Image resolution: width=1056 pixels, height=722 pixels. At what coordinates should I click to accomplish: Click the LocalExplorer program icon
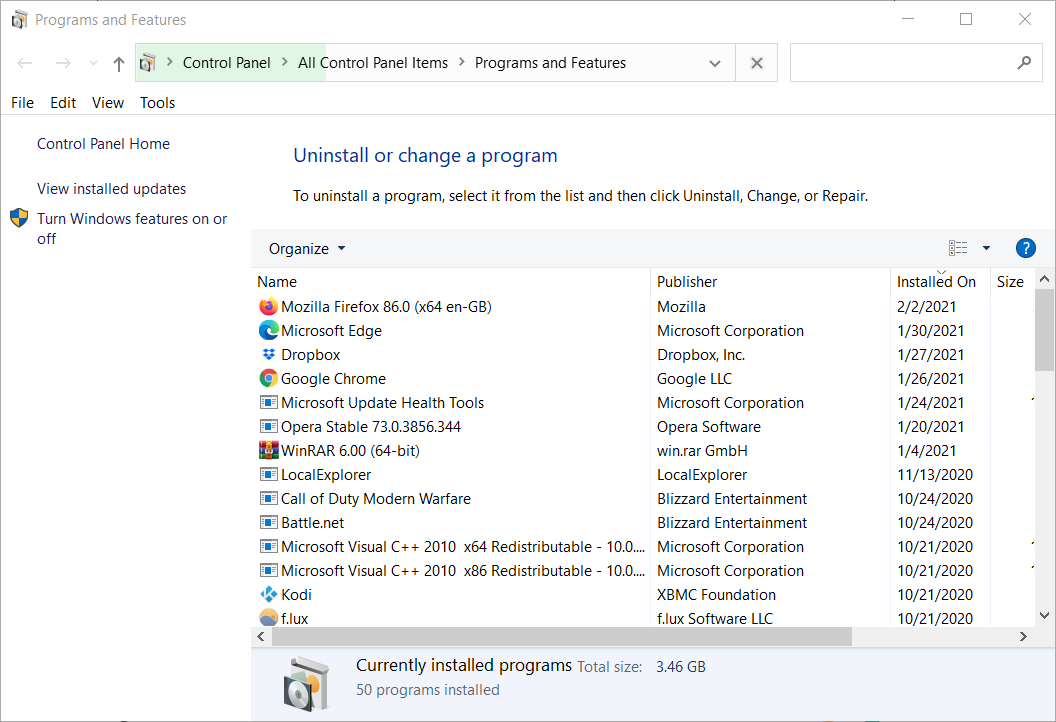tap(268, 475)
